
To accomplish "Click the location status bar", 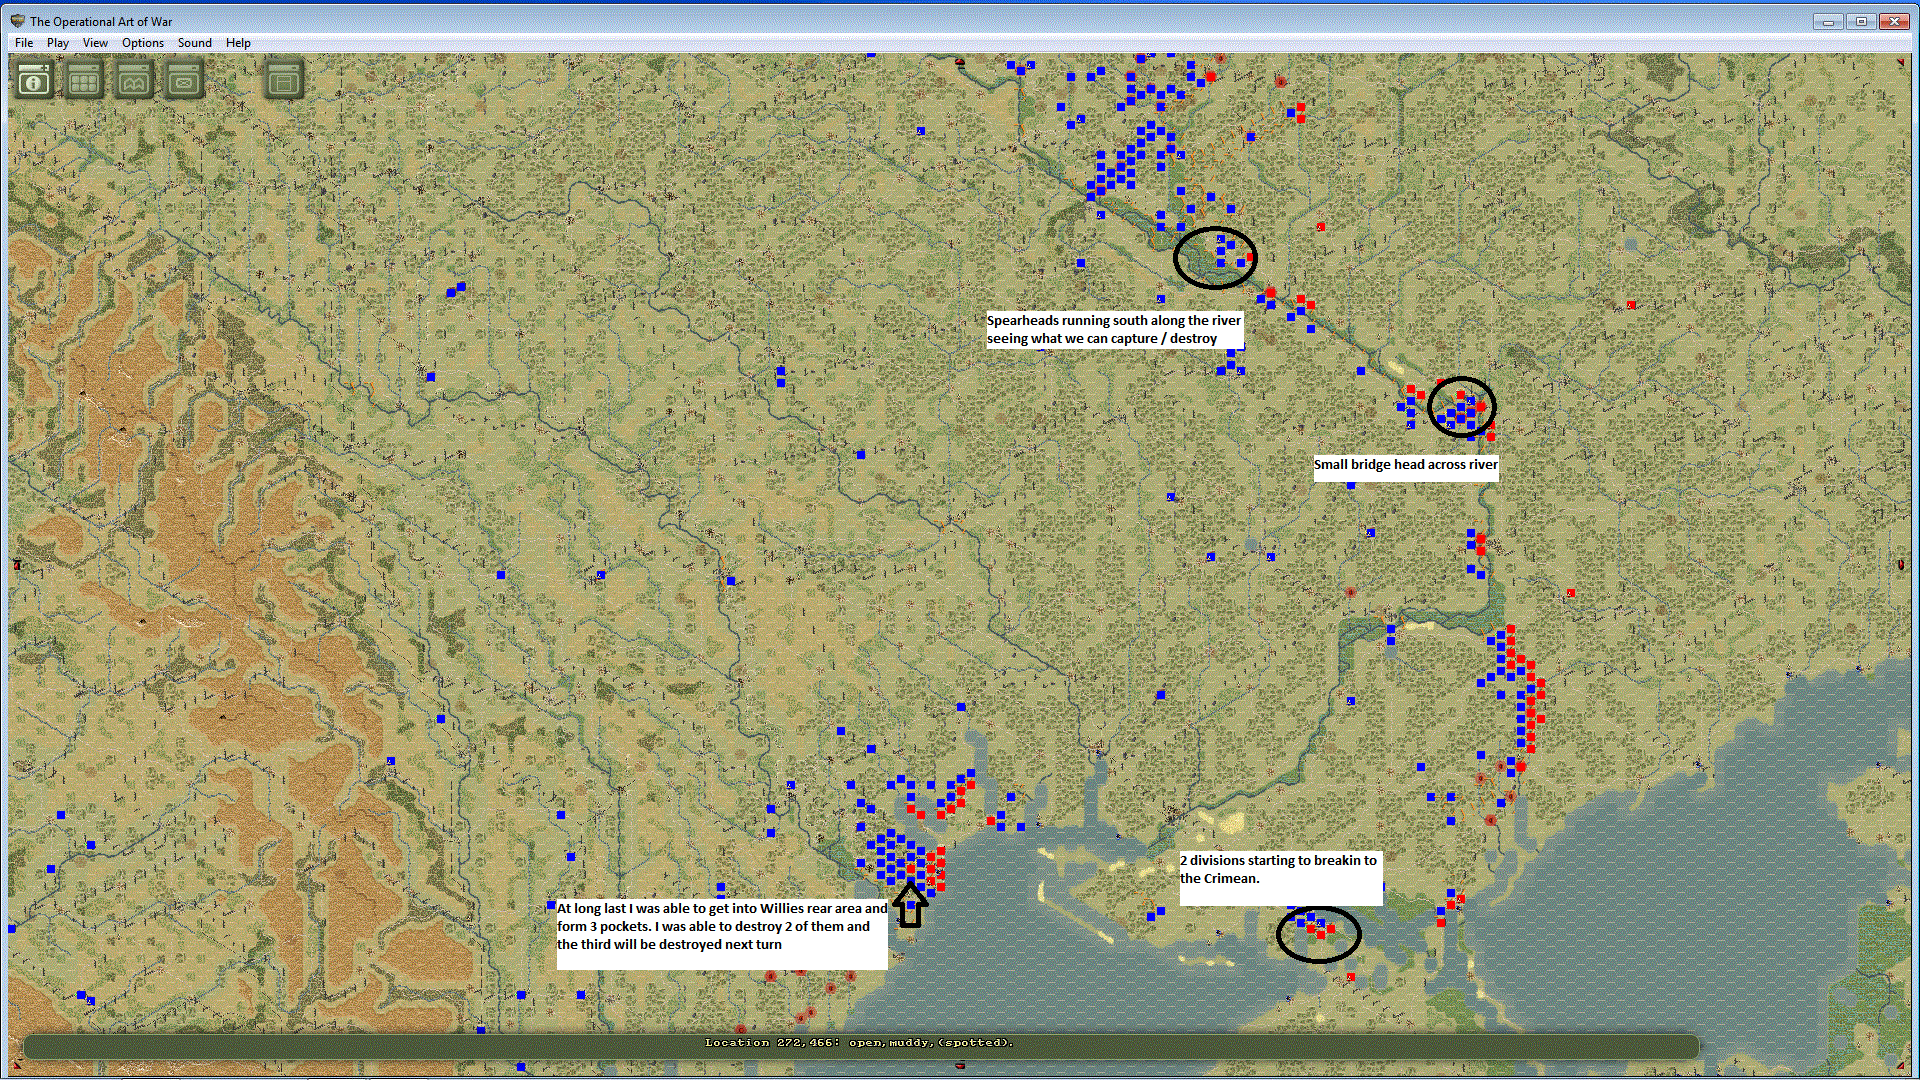I will click(x=860, y=1044).
